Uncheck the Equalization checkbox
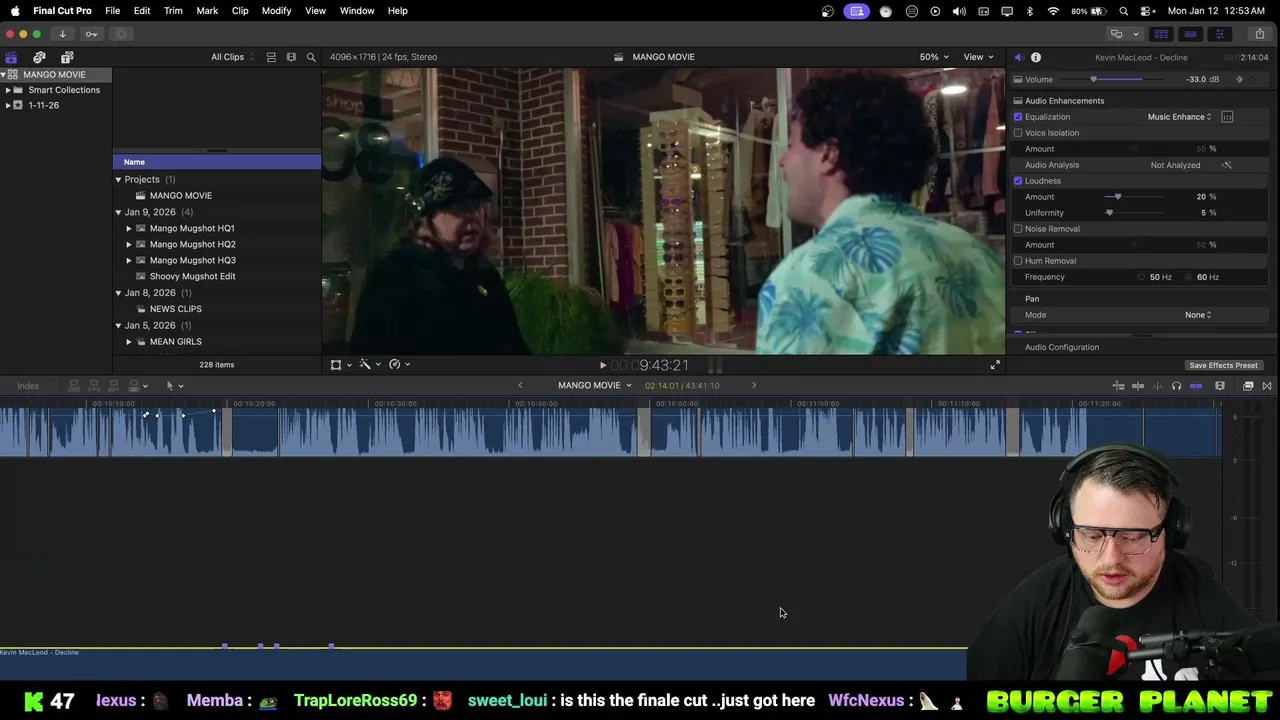This screenshot has height=720, width=1280. click(x=1018, y=117)
